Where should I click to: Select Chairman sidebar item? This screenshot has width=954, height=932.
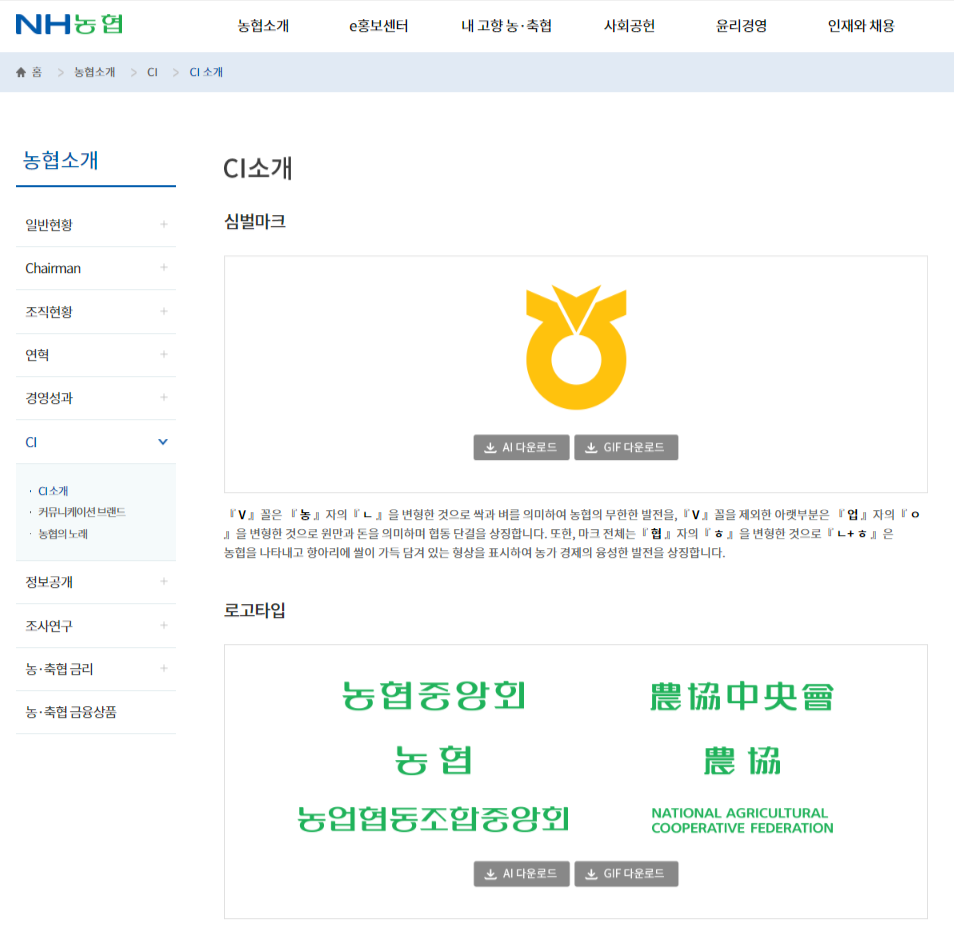pyautogui.click(x=53, y=268)
